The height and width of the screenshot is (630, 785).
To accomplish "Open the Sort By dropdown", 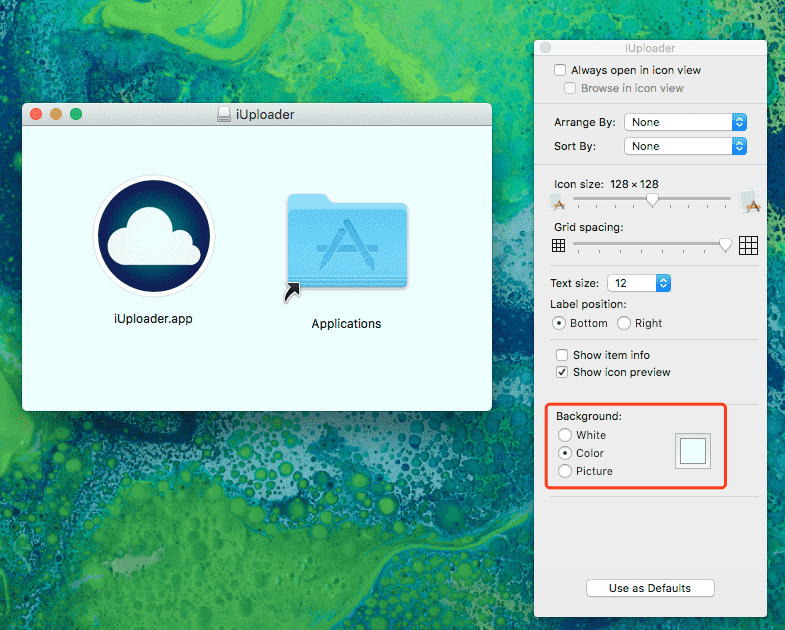I will pos(685,146).
